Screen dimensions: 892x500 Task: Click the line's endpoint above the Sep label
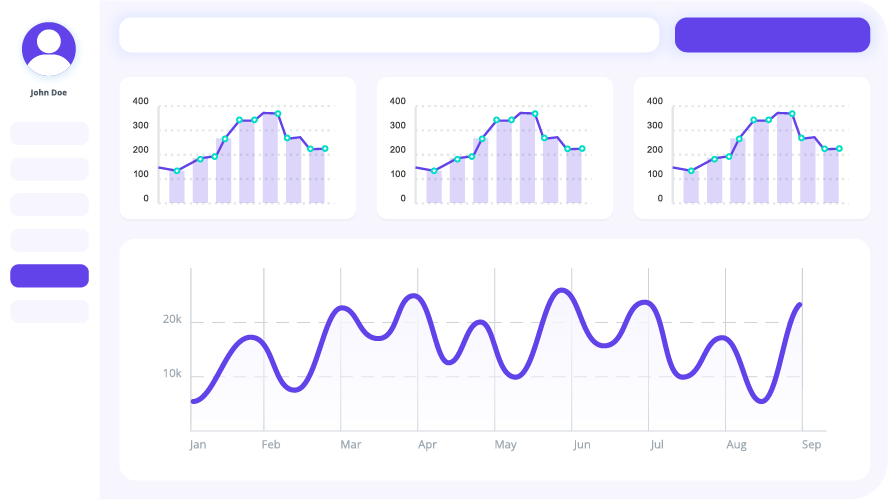tap(799, 304)
